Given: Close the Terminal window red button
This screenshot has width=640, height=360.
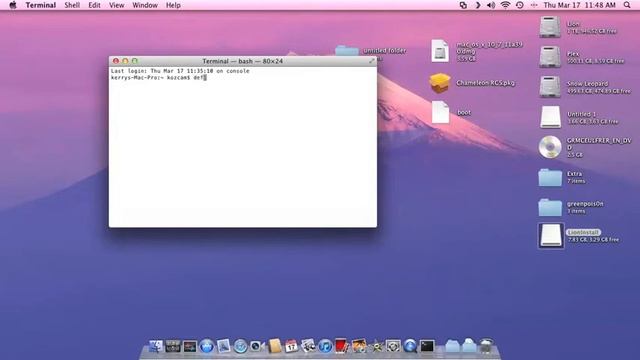Looking at the screenshot, I should tap(116, 61).
